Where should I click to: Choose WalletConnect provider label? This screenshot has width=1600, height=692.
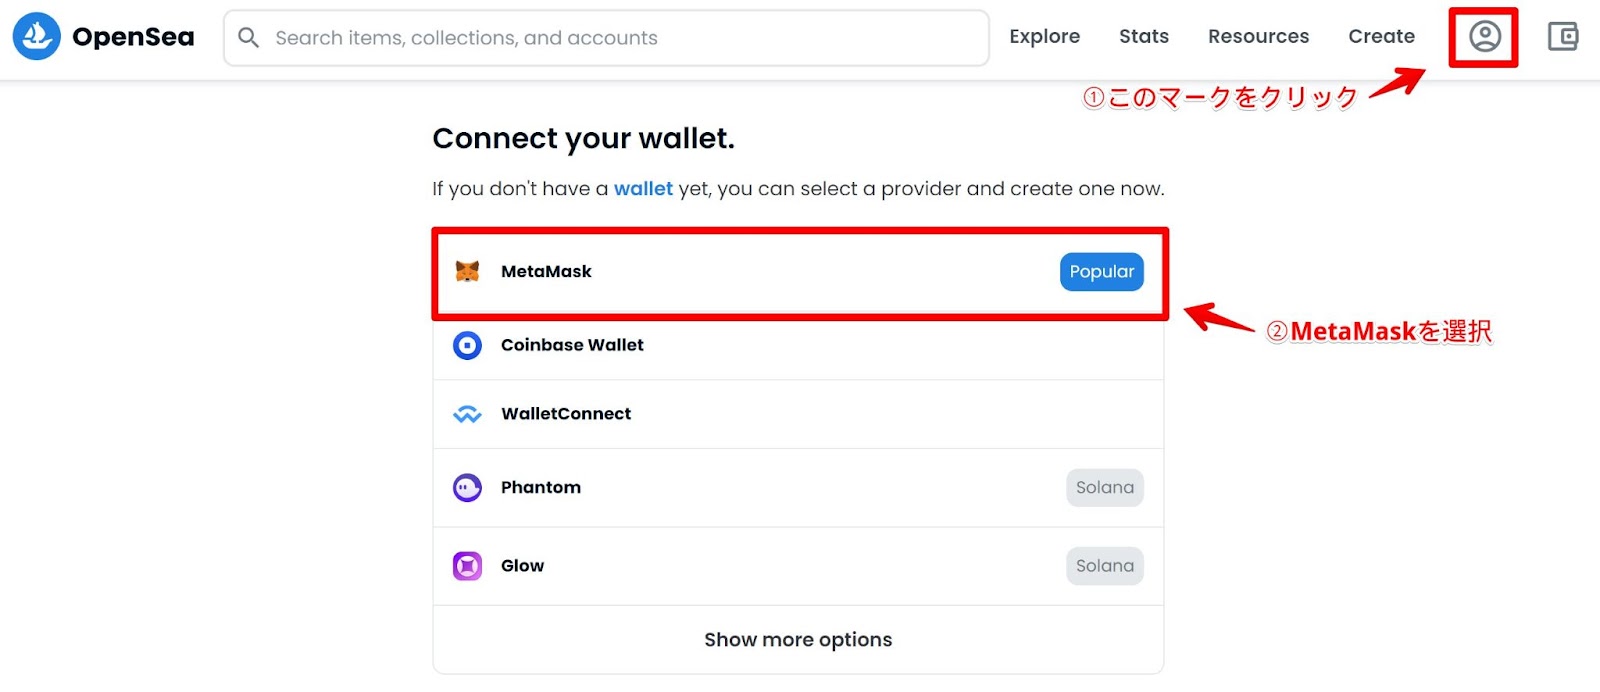tap(566, 414)
